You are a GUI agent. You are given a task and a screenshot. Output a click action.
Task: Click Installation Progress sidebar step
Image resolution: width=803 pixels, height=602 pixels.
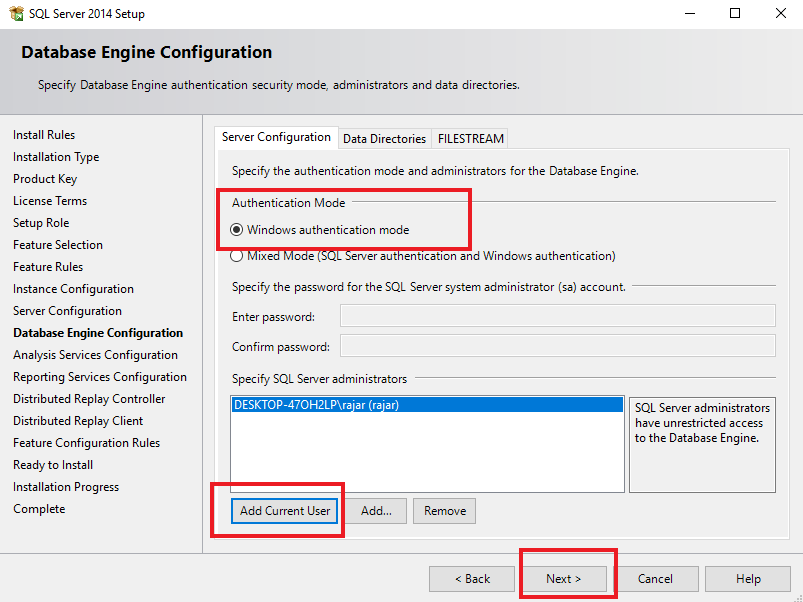(x=66, y=487)
